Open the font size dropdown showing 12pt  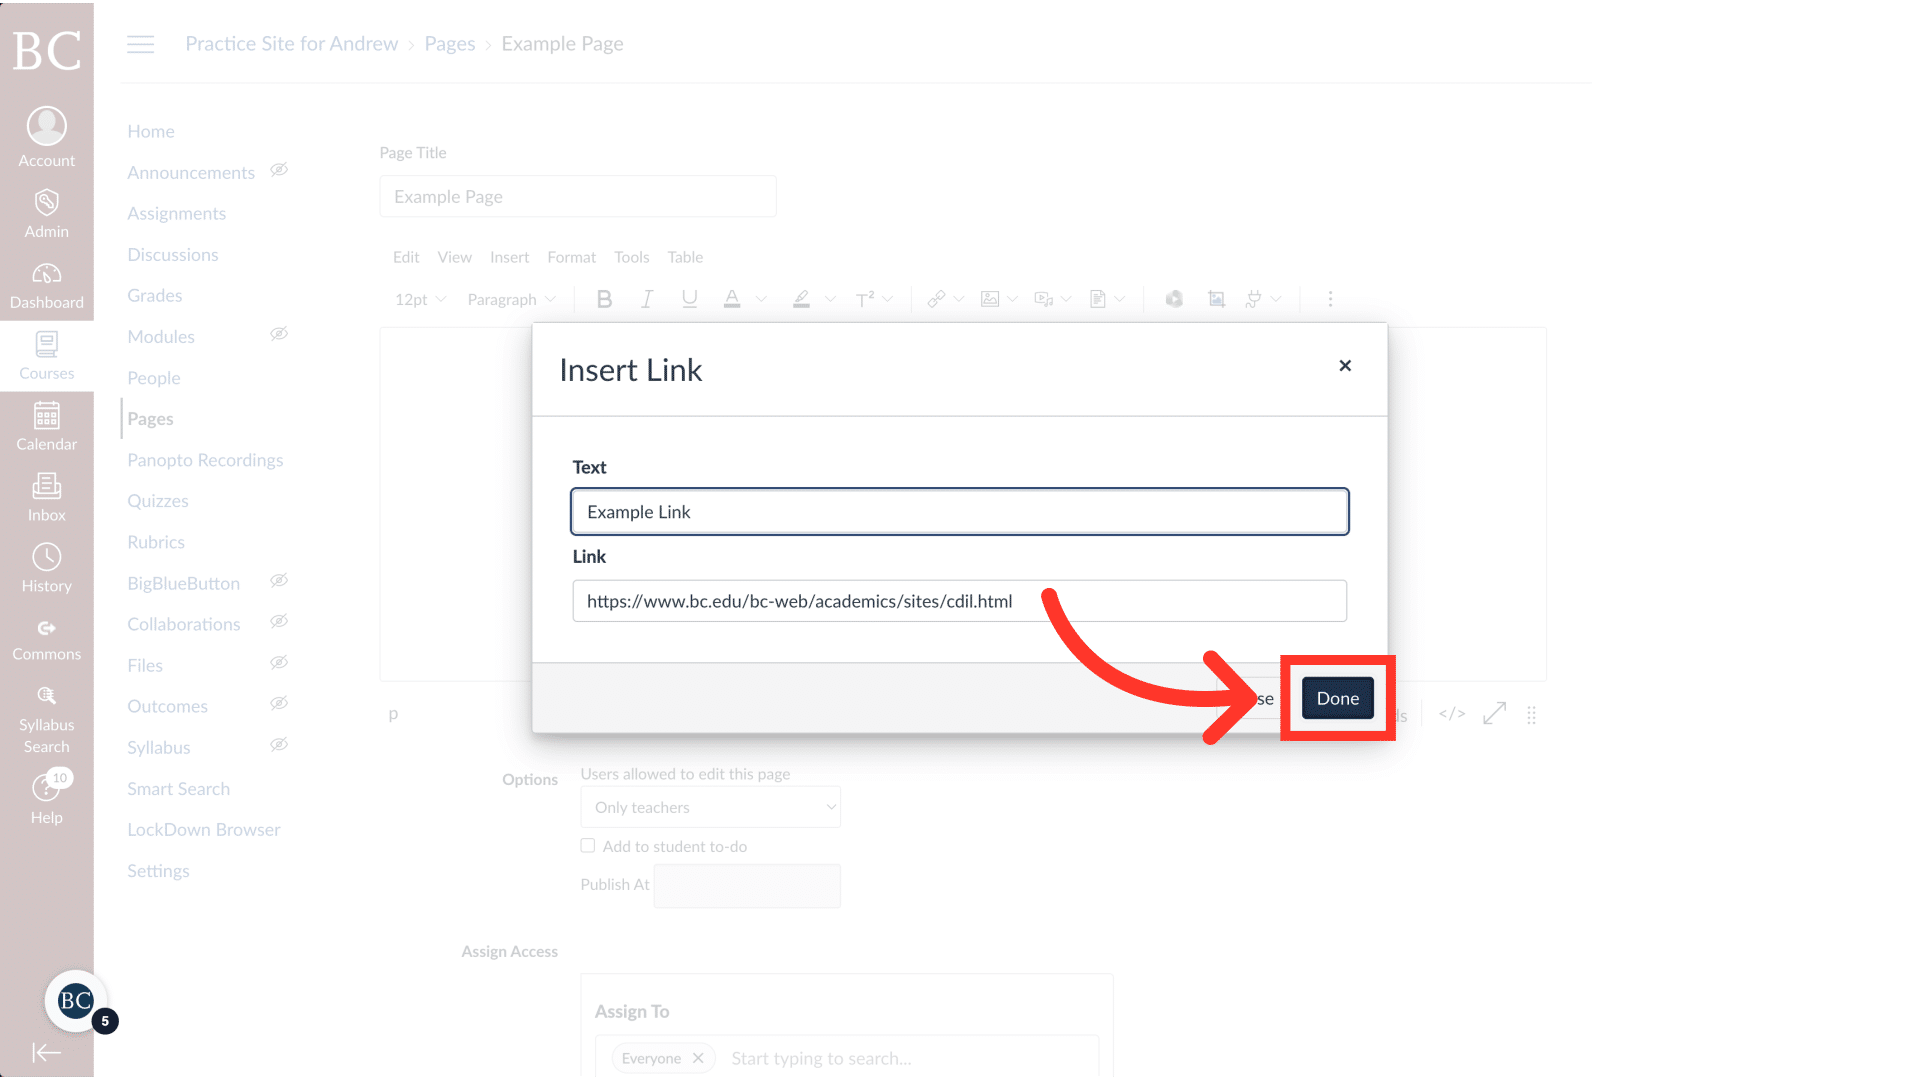coord(419,299)
